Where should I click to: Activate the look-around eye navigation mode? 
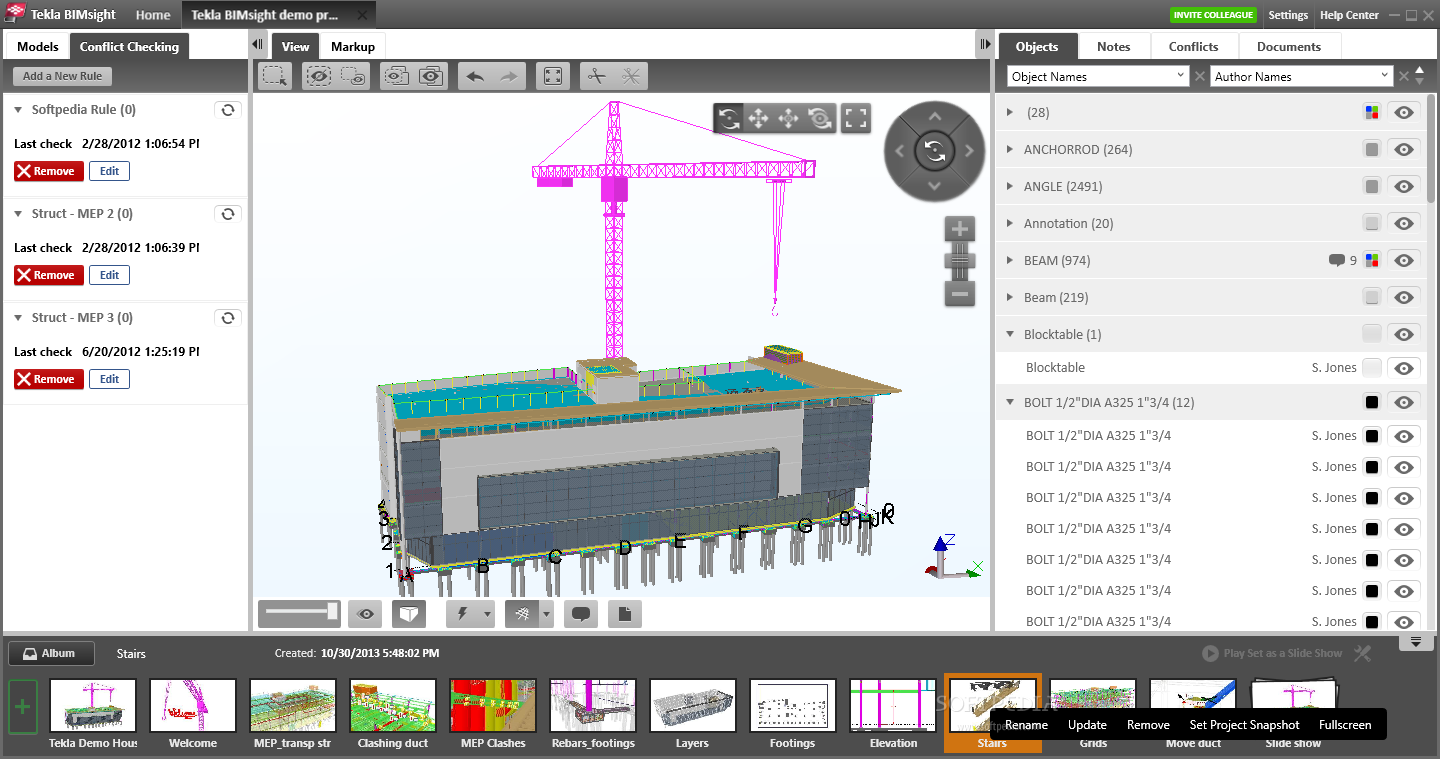click(x=820, y=119)
